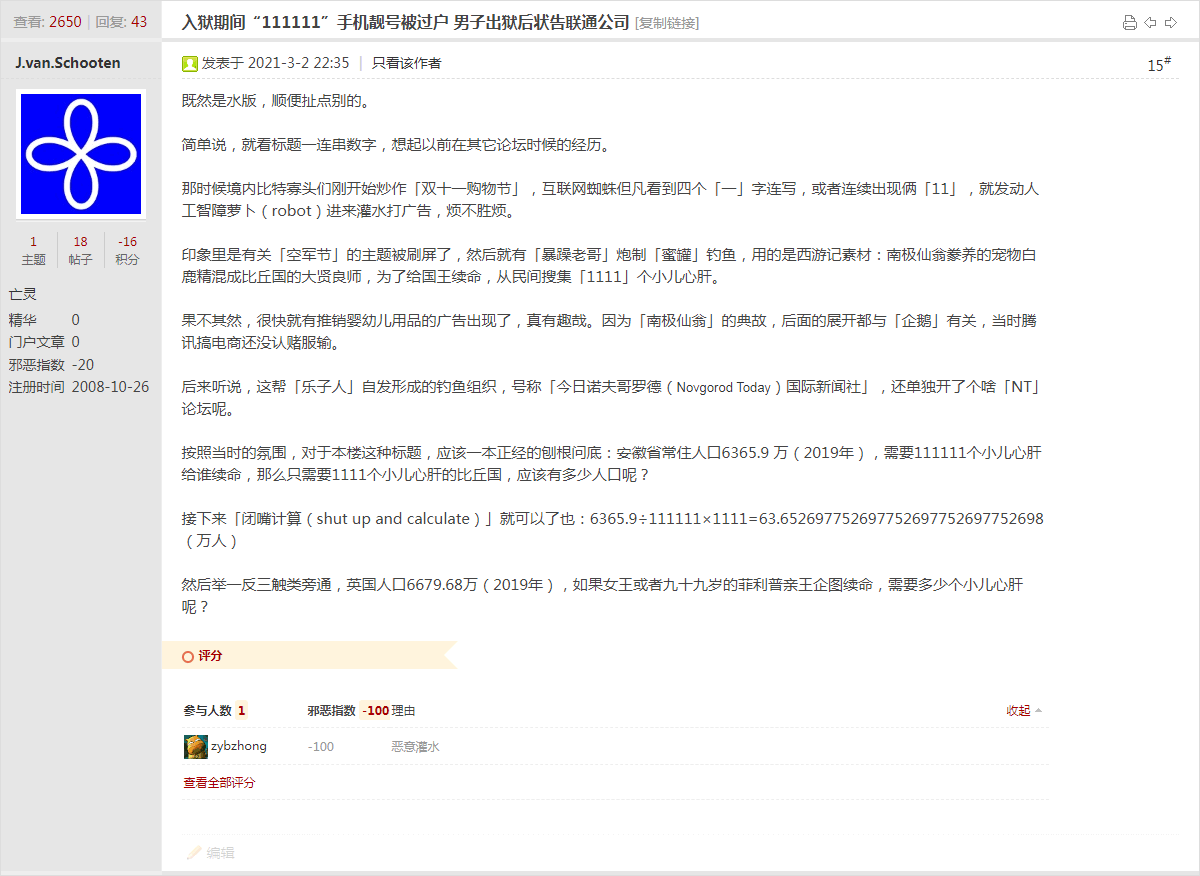The height and width of the screenshot is (876, 1200).
Task: Open zybzhong's small avatar in ratings
Action: [x=195, y=747]
